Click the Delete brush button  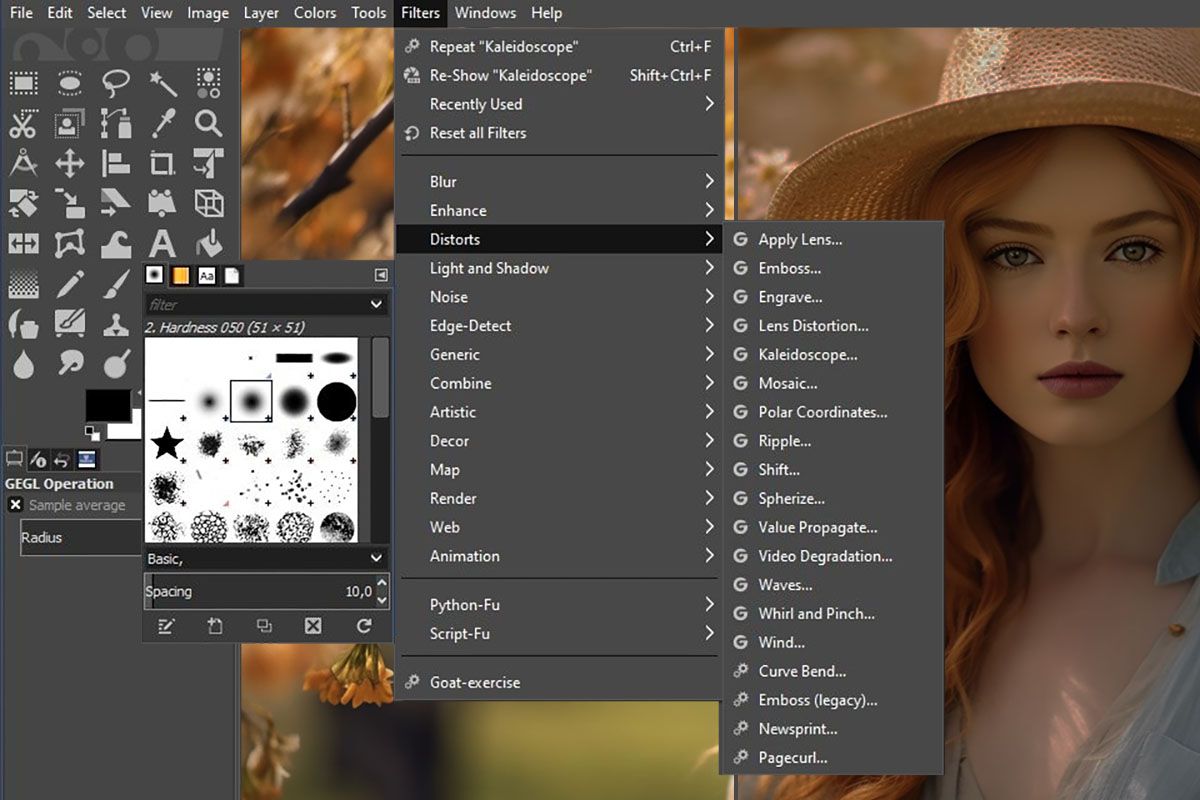tap(313, 626)
